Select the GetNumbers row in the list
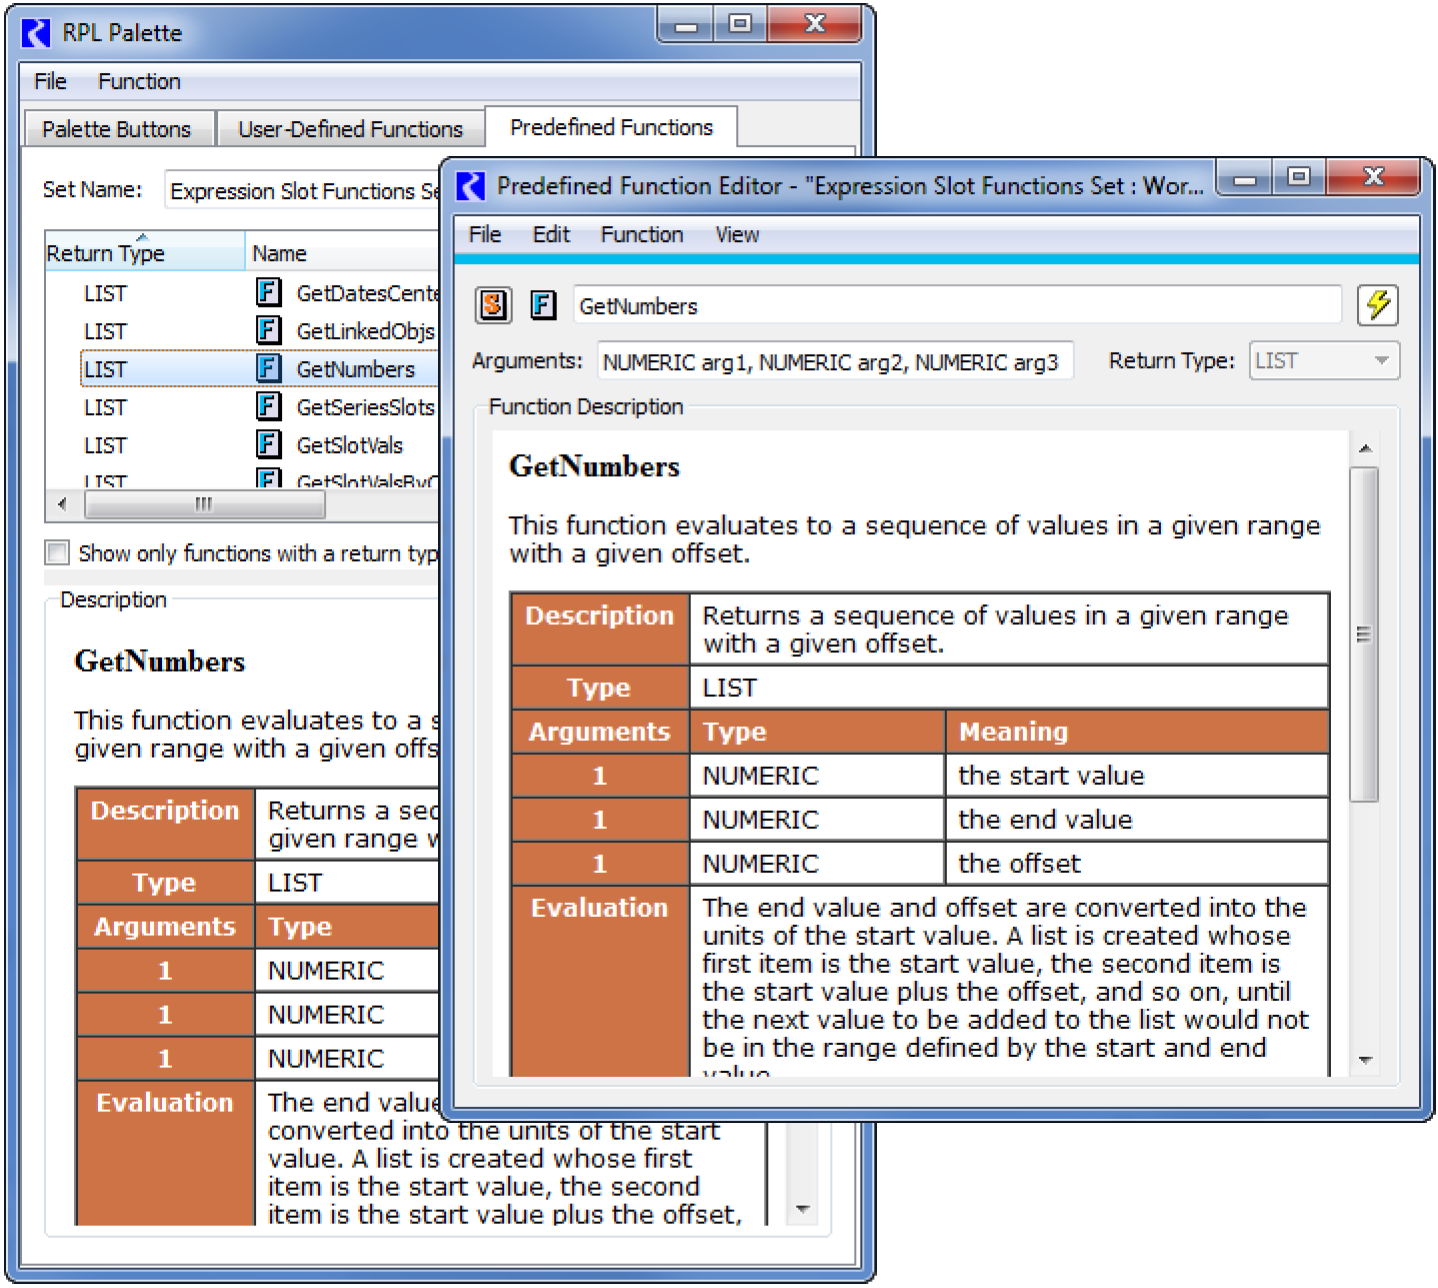The width and height of the screenshot is (1438, 1288). 355,370
